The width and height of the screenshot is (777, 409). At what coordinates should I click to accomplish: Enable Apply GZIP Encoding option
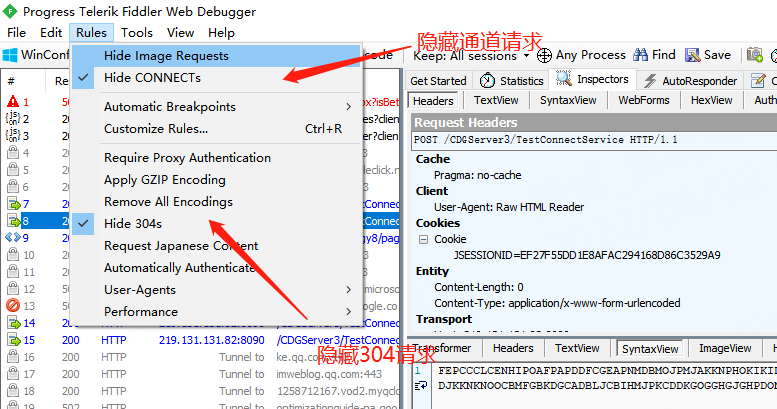(x=216, y=179)
